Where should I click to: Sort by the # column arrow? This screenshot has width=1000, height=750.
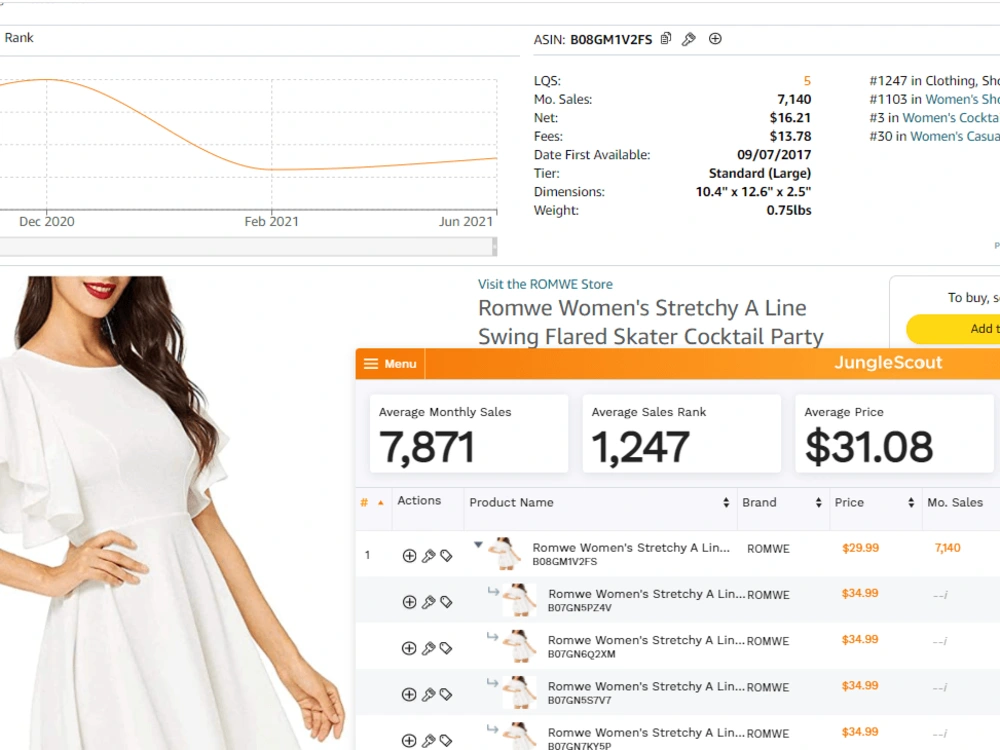tap(381, 503)
